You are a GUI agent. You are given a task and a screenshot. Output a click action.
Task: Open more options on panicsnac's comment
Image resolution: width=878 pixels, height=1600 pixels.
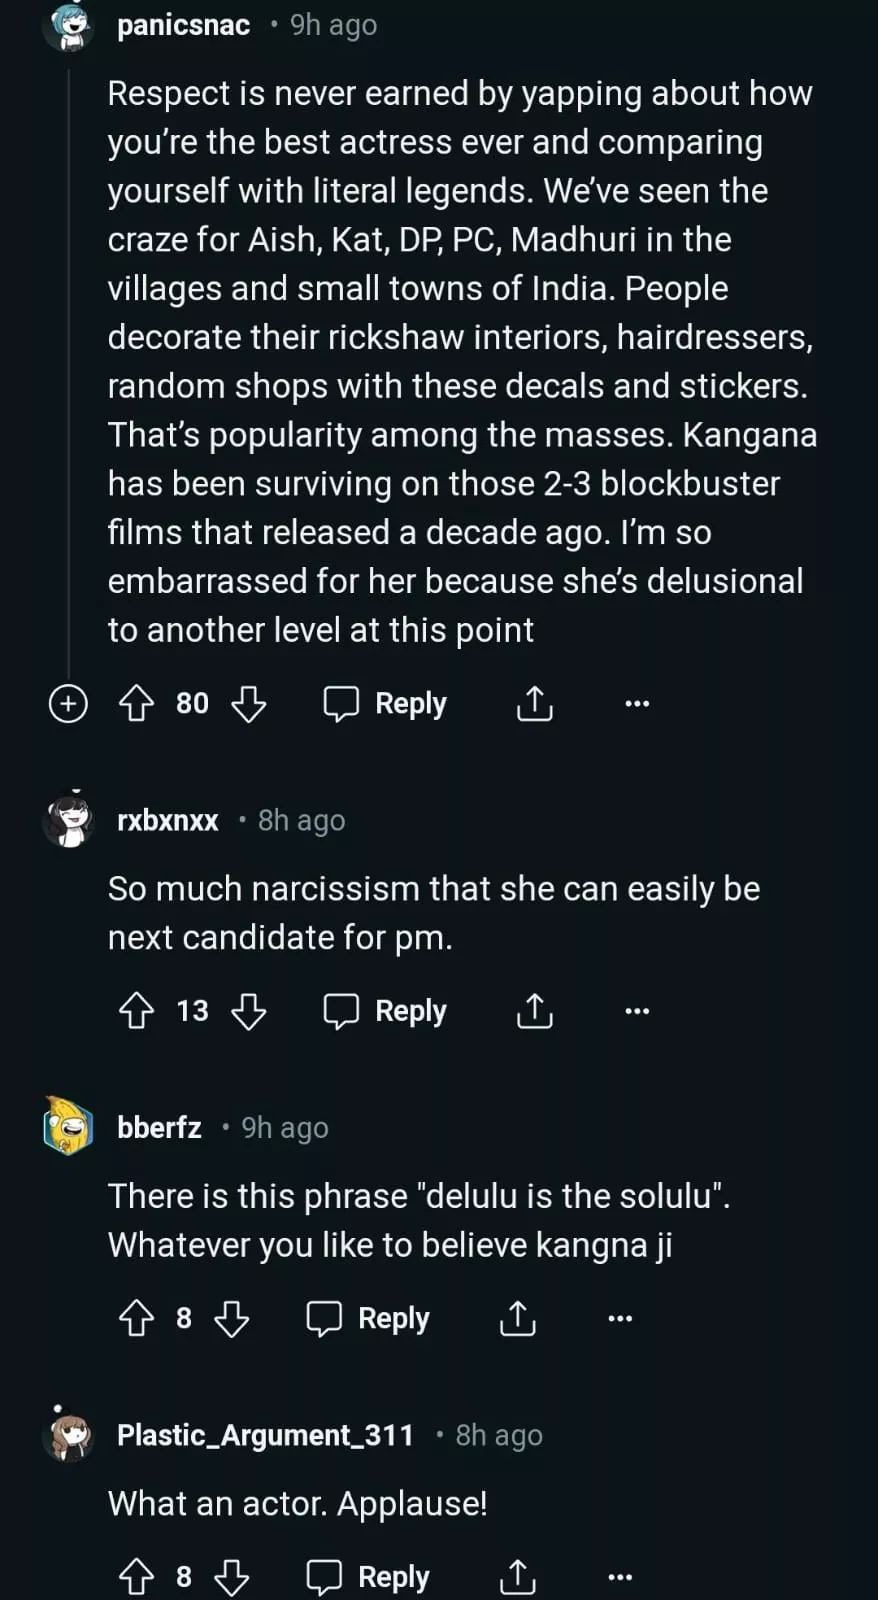tap(636, 704)
